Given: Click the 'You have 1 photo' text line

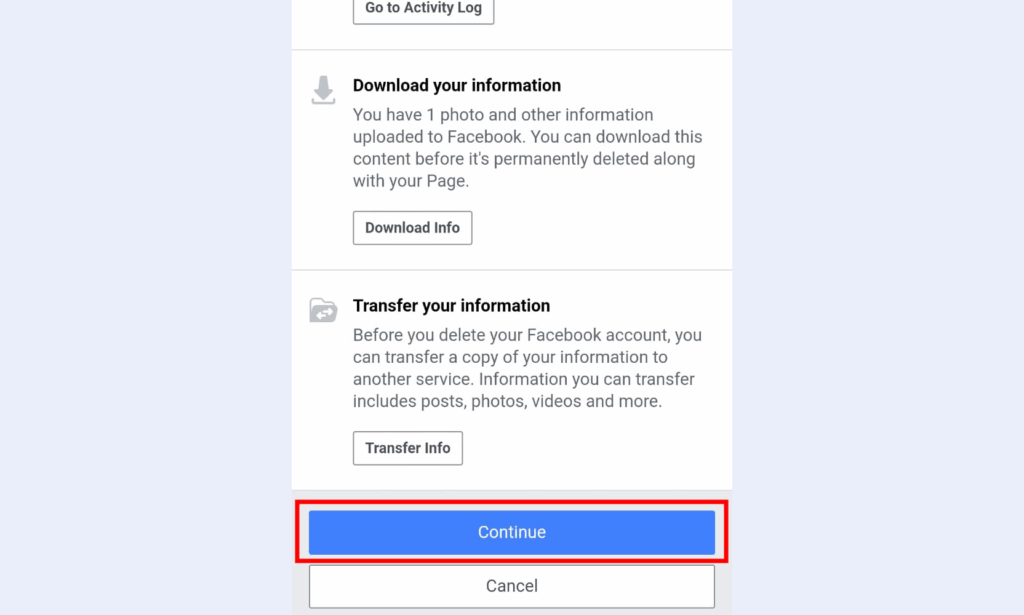Looking at the screenshot, I should coord(503,115).
